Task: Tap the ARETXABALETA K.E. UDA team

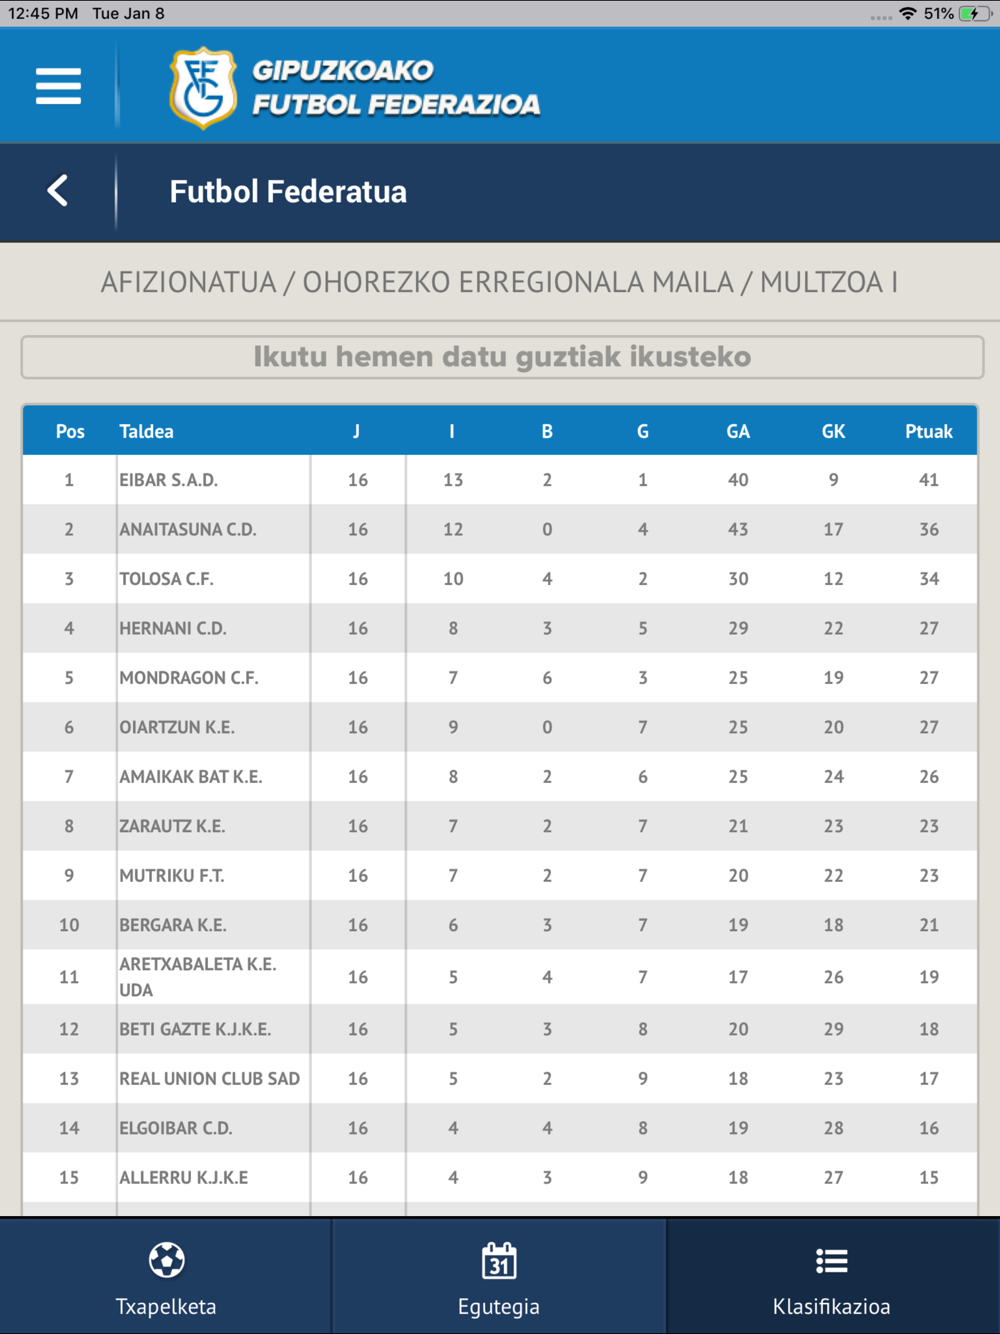Action: 198,977
